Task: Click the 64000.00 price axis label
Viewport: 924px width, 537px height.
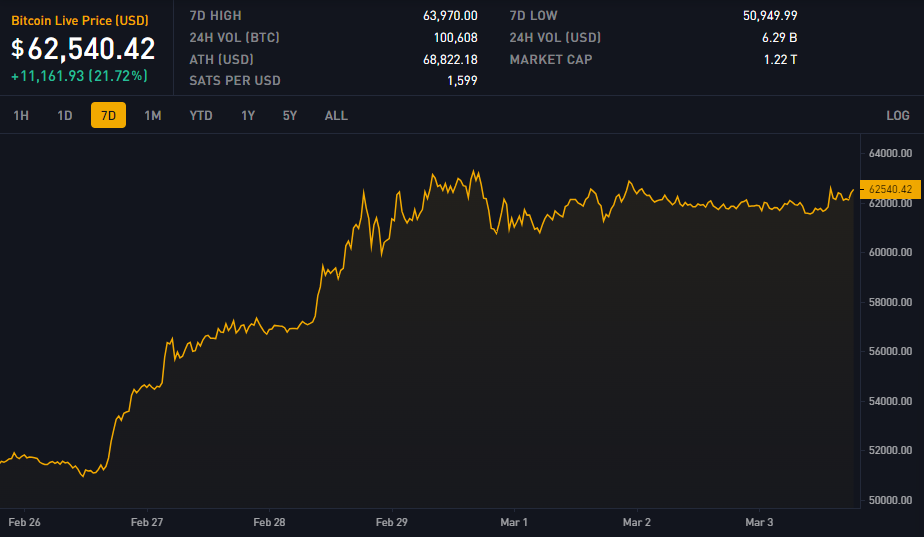Action: pos(890,153)
